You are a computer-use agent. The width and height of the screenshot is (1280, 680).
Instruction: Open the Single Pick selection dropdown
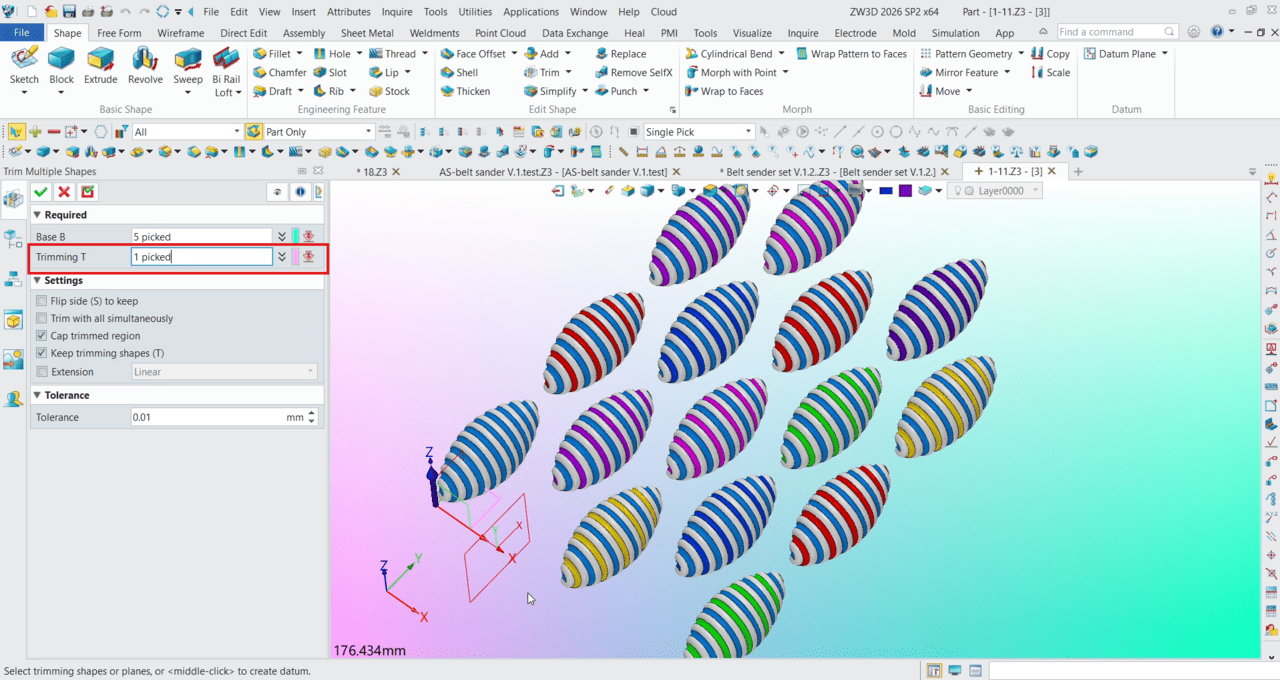(x=753, y=131)
